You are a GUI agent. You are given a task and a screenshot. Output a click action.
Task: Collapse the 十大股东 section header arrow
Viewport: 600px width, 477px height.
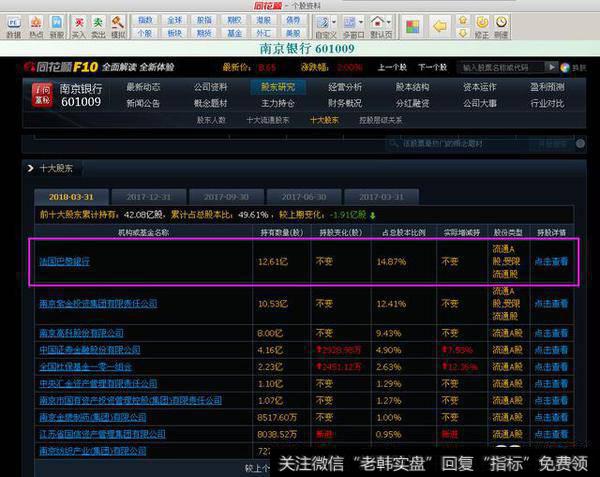[30, 168]
